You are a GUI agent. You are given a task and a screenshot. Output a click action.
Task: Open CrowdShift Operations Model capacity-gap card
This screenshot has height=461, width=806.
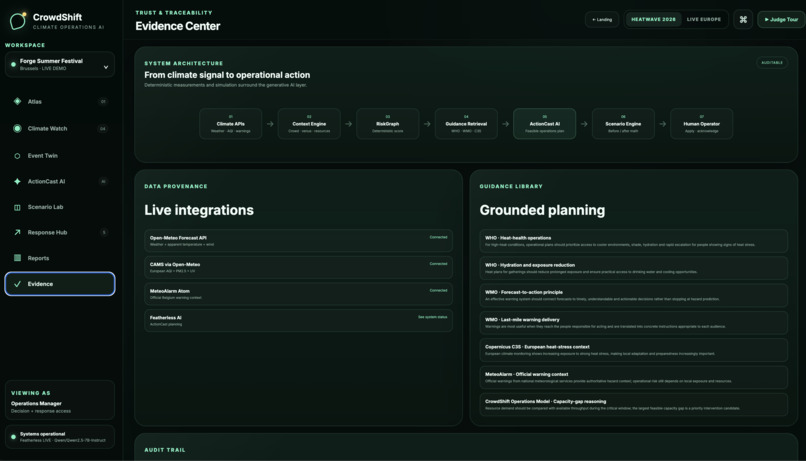click(633, 404)
